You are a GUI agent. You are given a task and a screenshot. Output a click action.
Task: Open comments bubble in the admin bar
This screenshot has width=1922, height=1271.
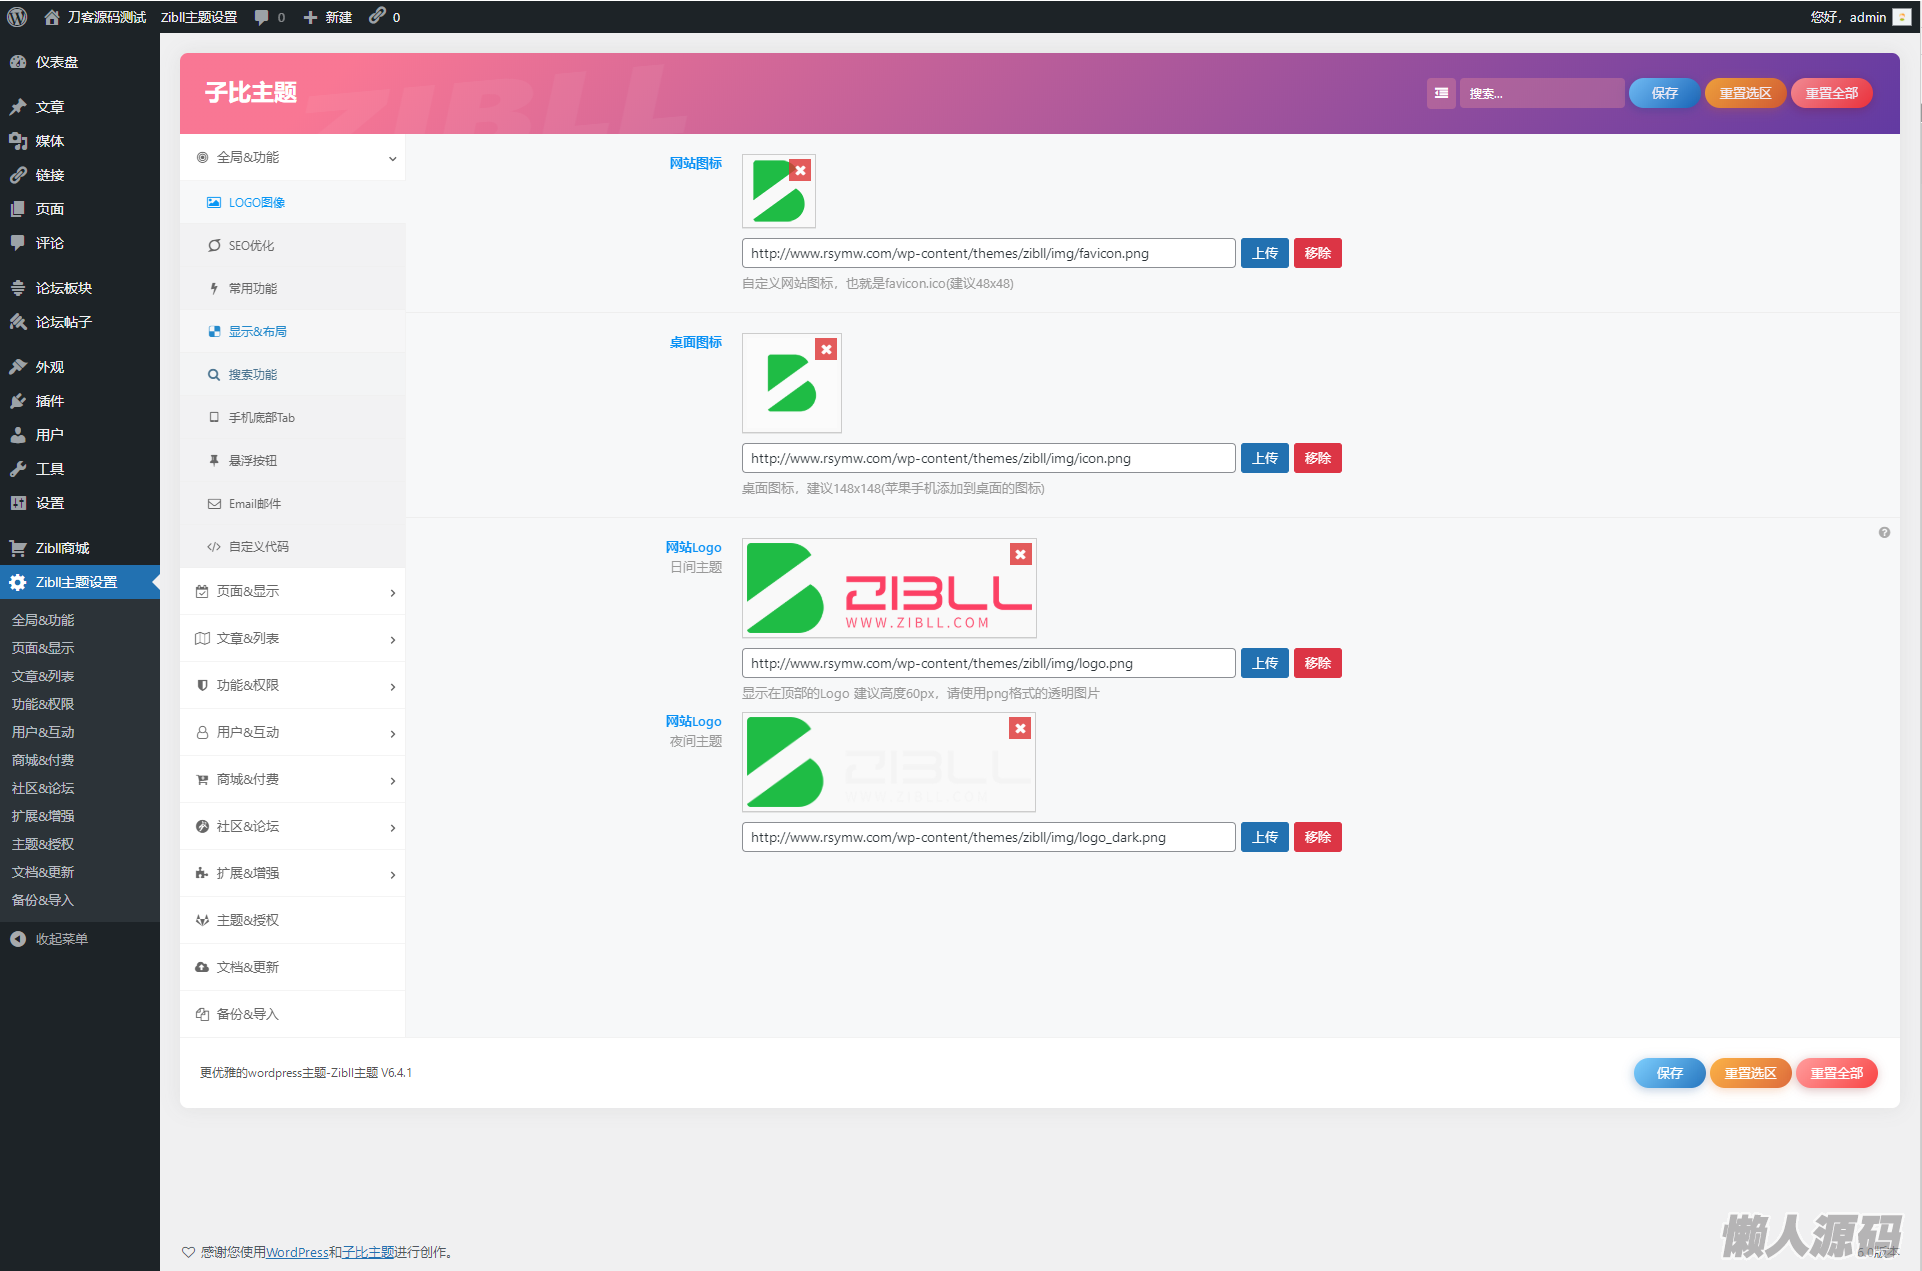[x=262, y=17]
